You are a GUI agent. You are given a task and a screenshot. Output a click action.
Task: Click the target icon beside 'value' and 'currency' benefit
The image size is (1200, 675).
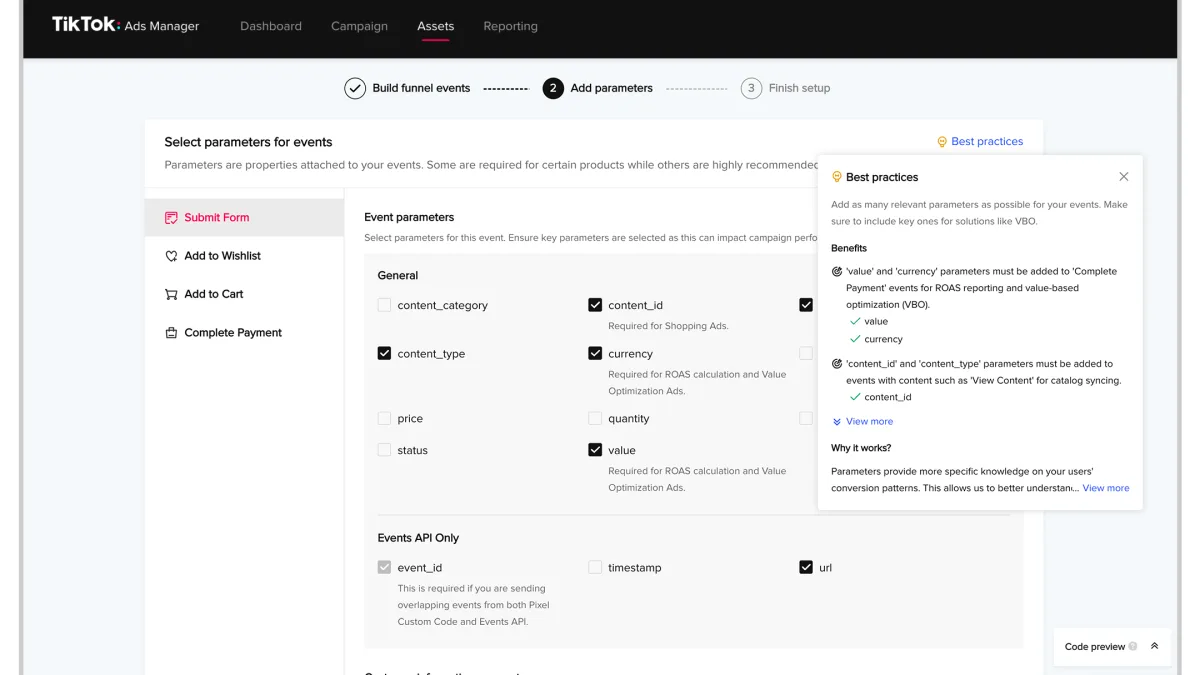[837, 271]
